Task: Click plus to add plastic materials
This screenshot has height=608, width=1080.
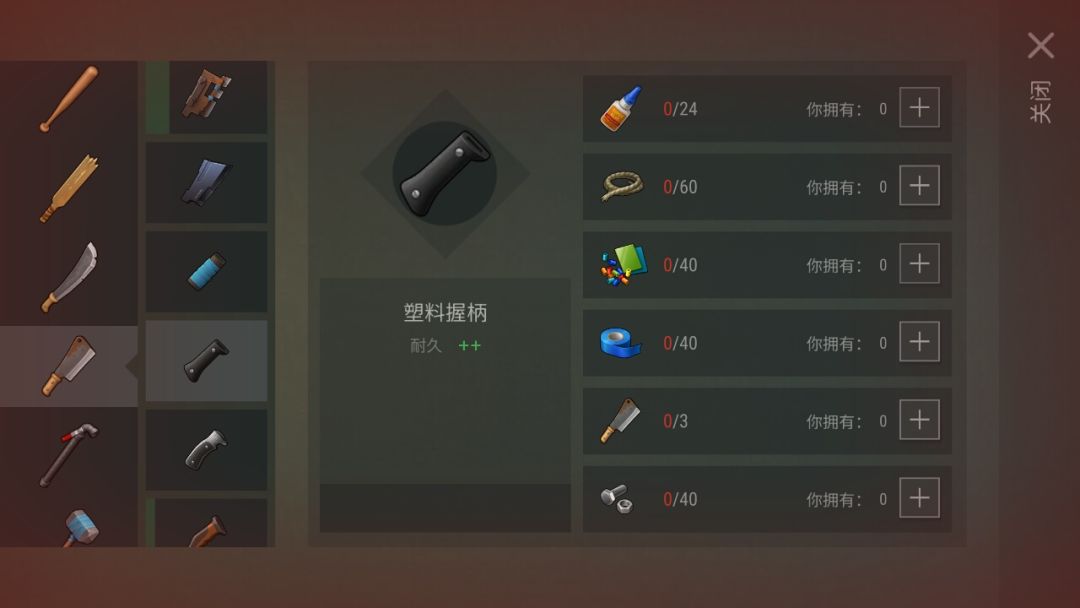Action: point(920,264)
